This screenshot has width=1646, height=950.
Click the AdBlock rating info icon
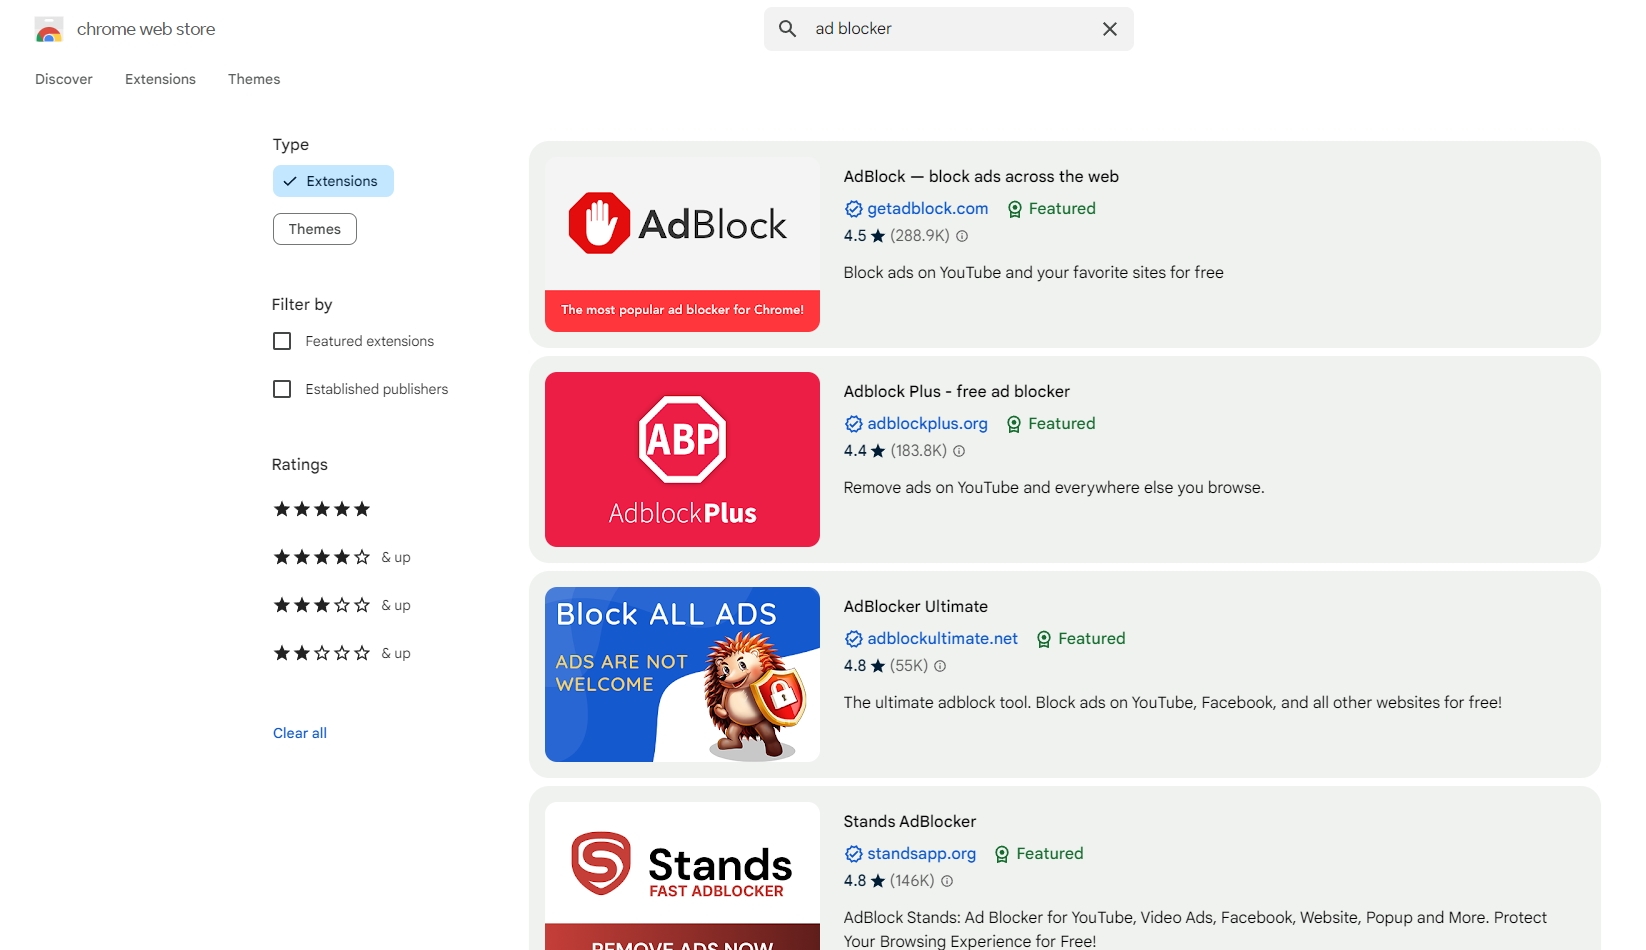coord(962,236)
